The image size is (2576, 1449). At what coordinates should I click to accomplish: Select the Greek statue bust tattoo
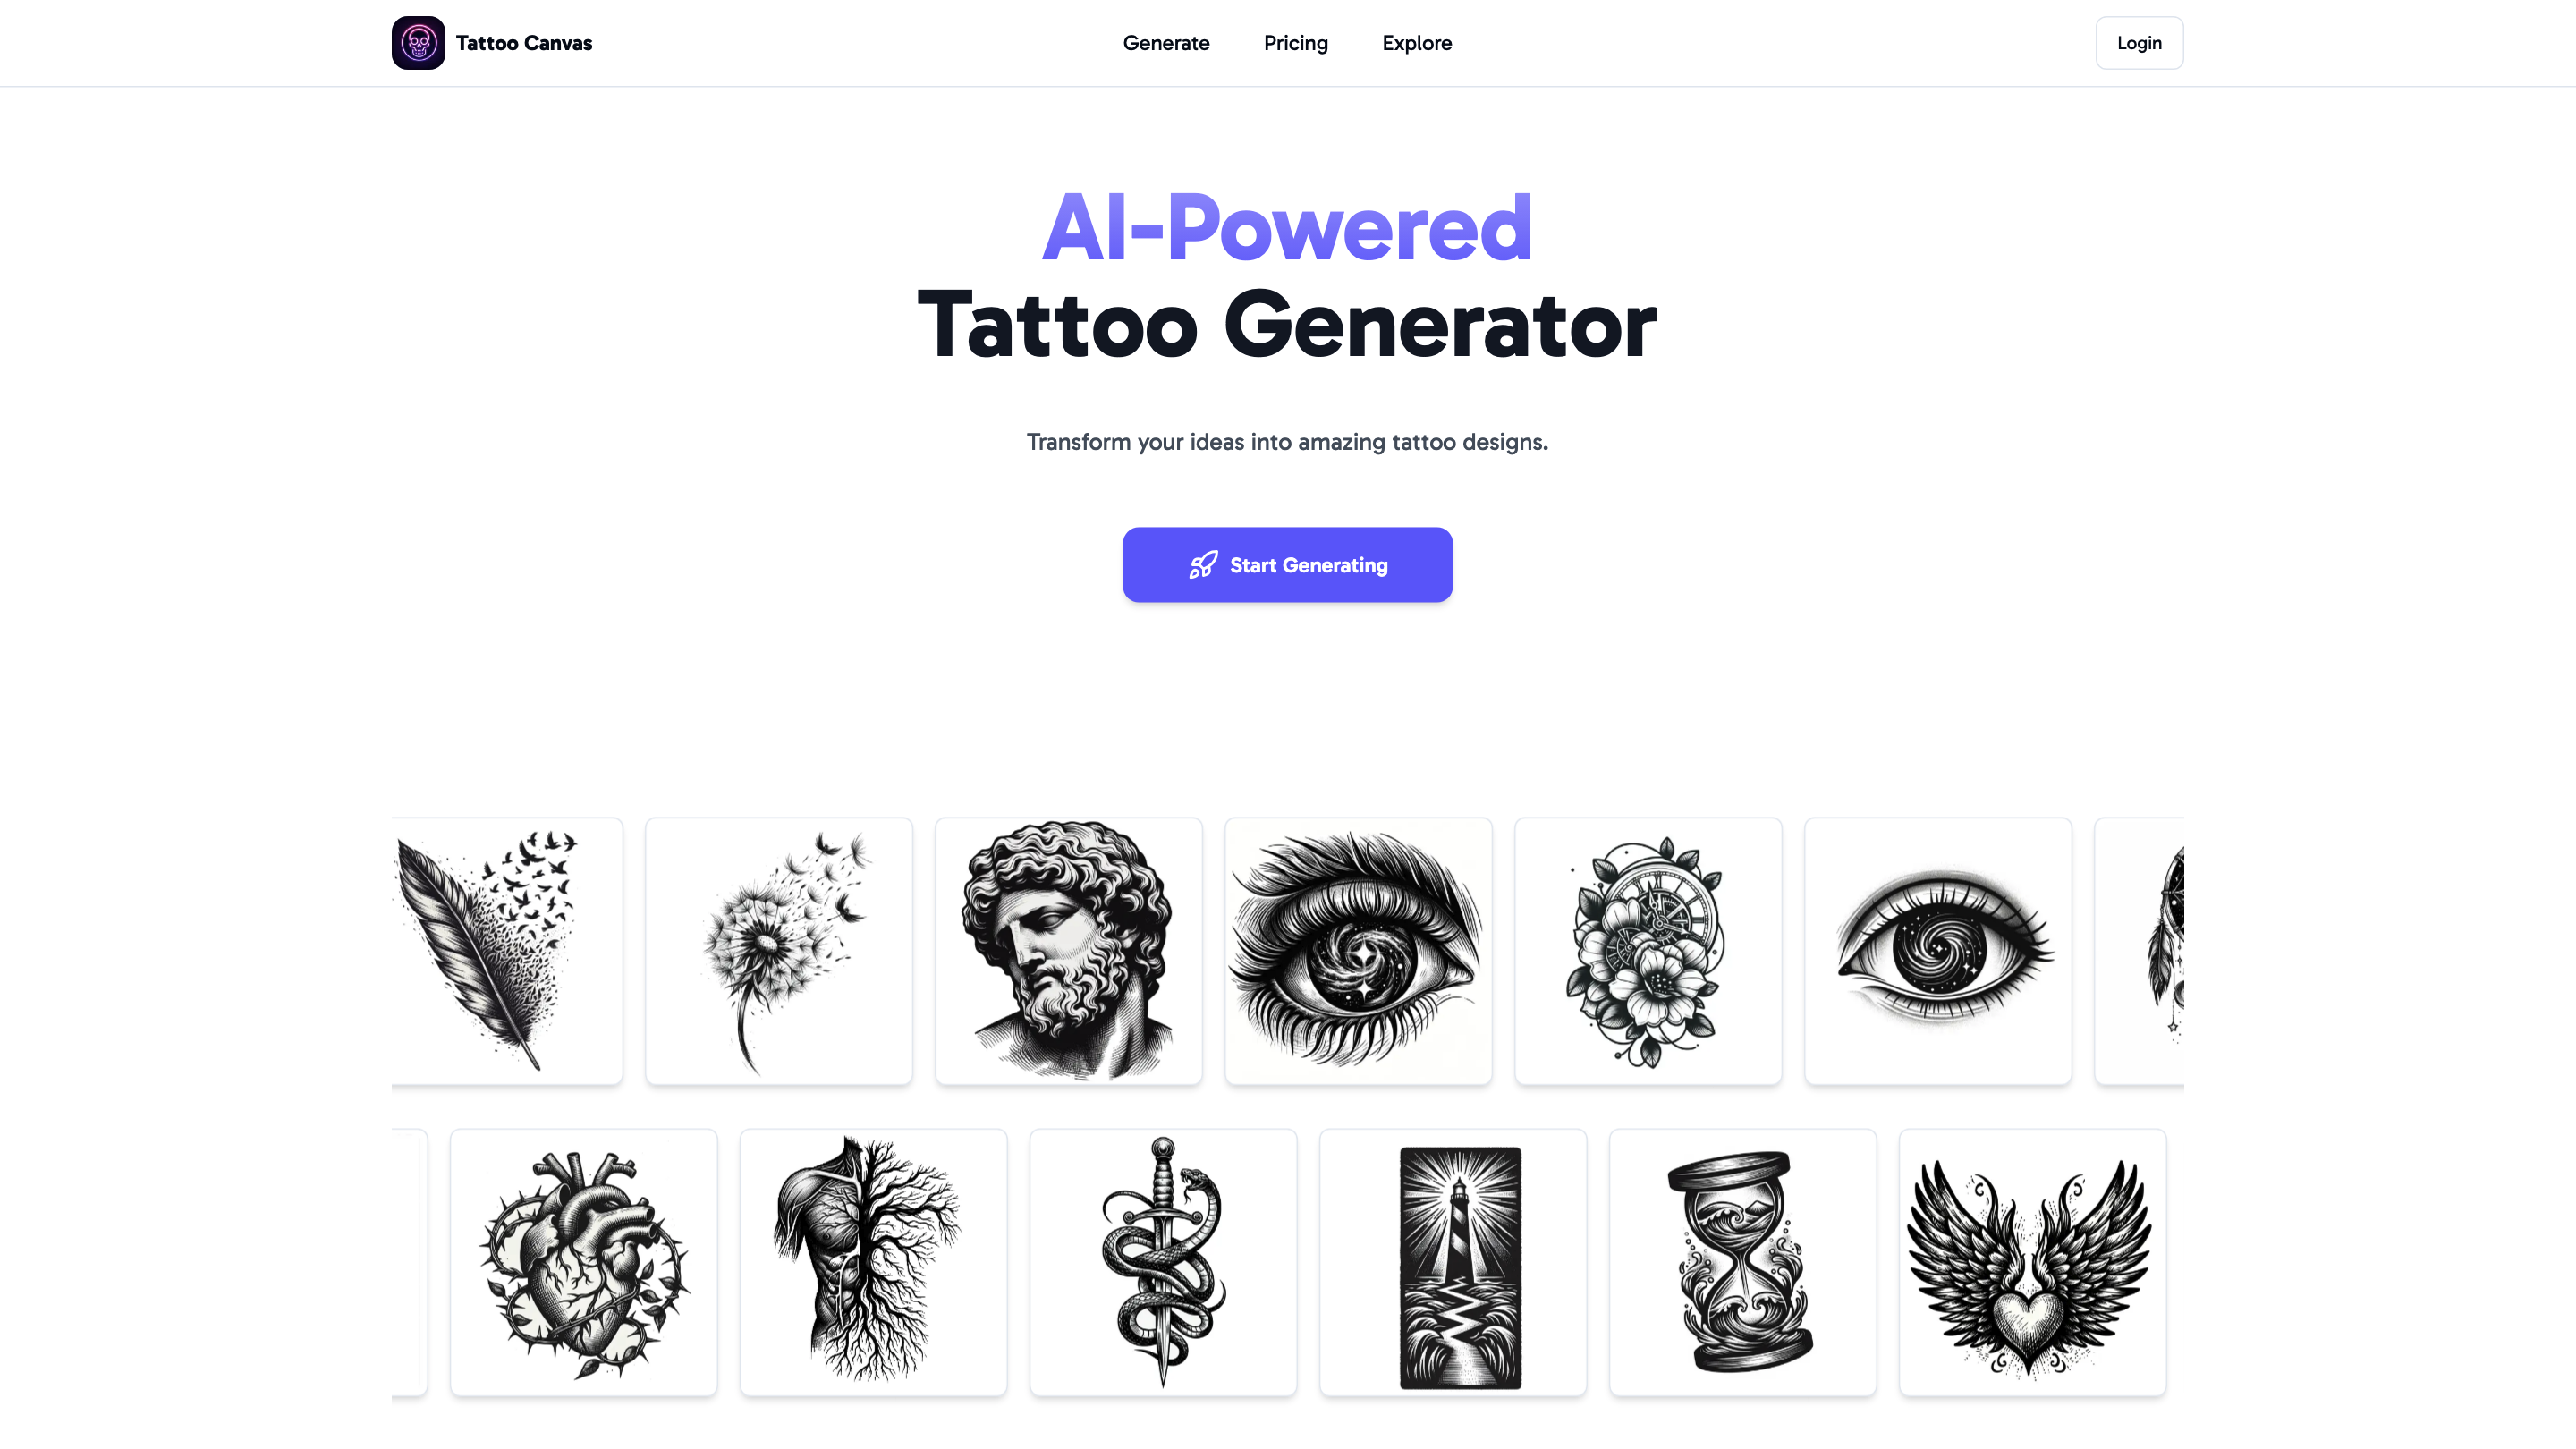pos(1069,951)
